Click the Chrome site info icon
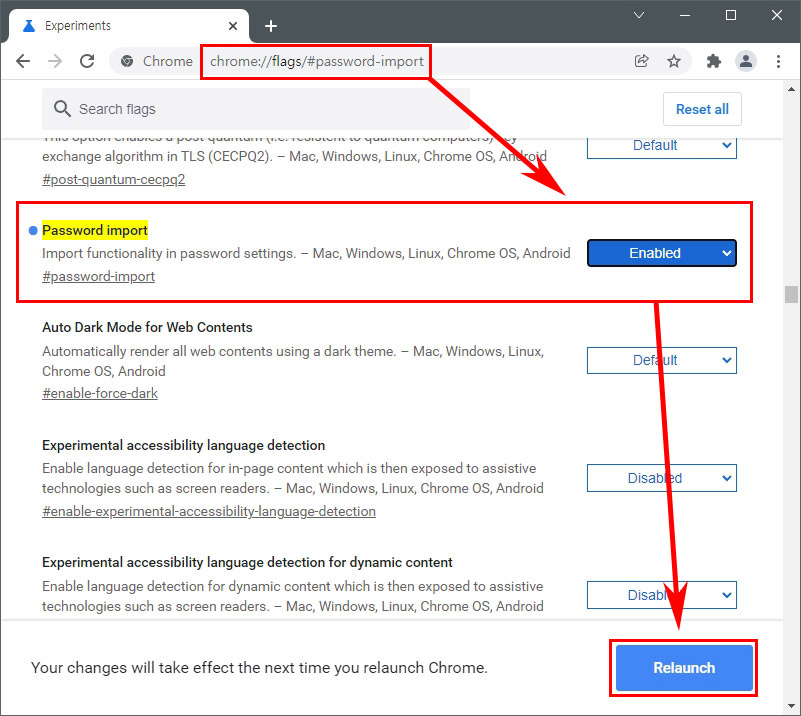Image resolution: width=801 pixels, height=716 pixels. point(127,61)
